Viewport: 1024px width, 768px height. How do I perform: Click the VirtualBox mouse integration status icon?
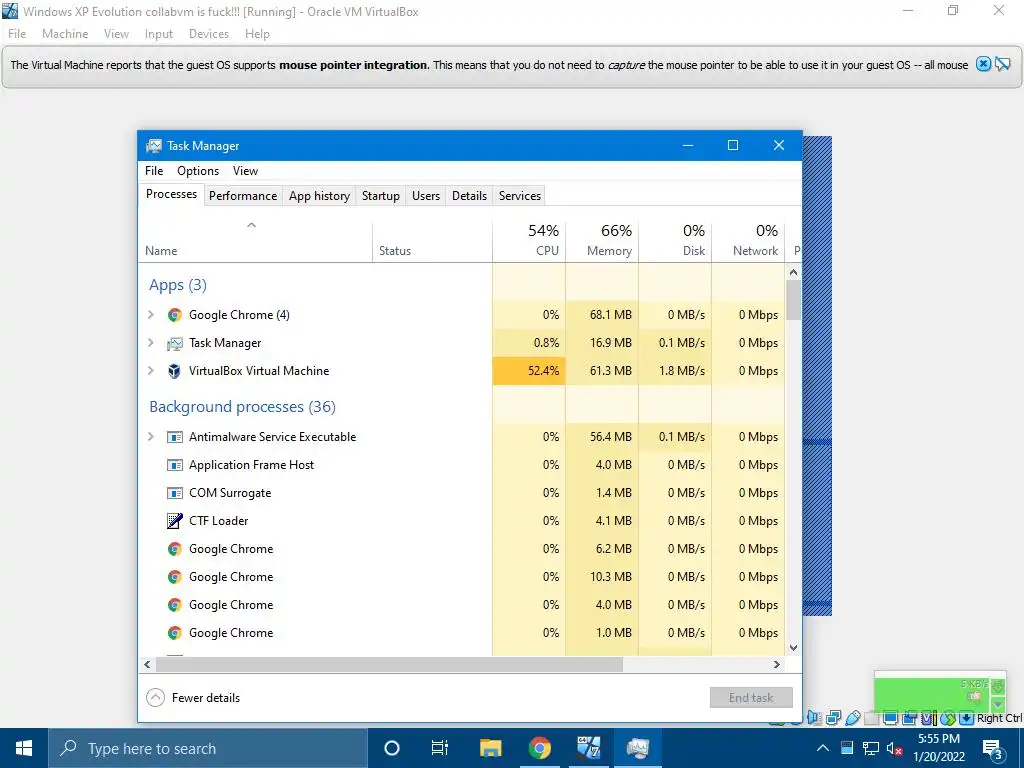pos(948,718)
